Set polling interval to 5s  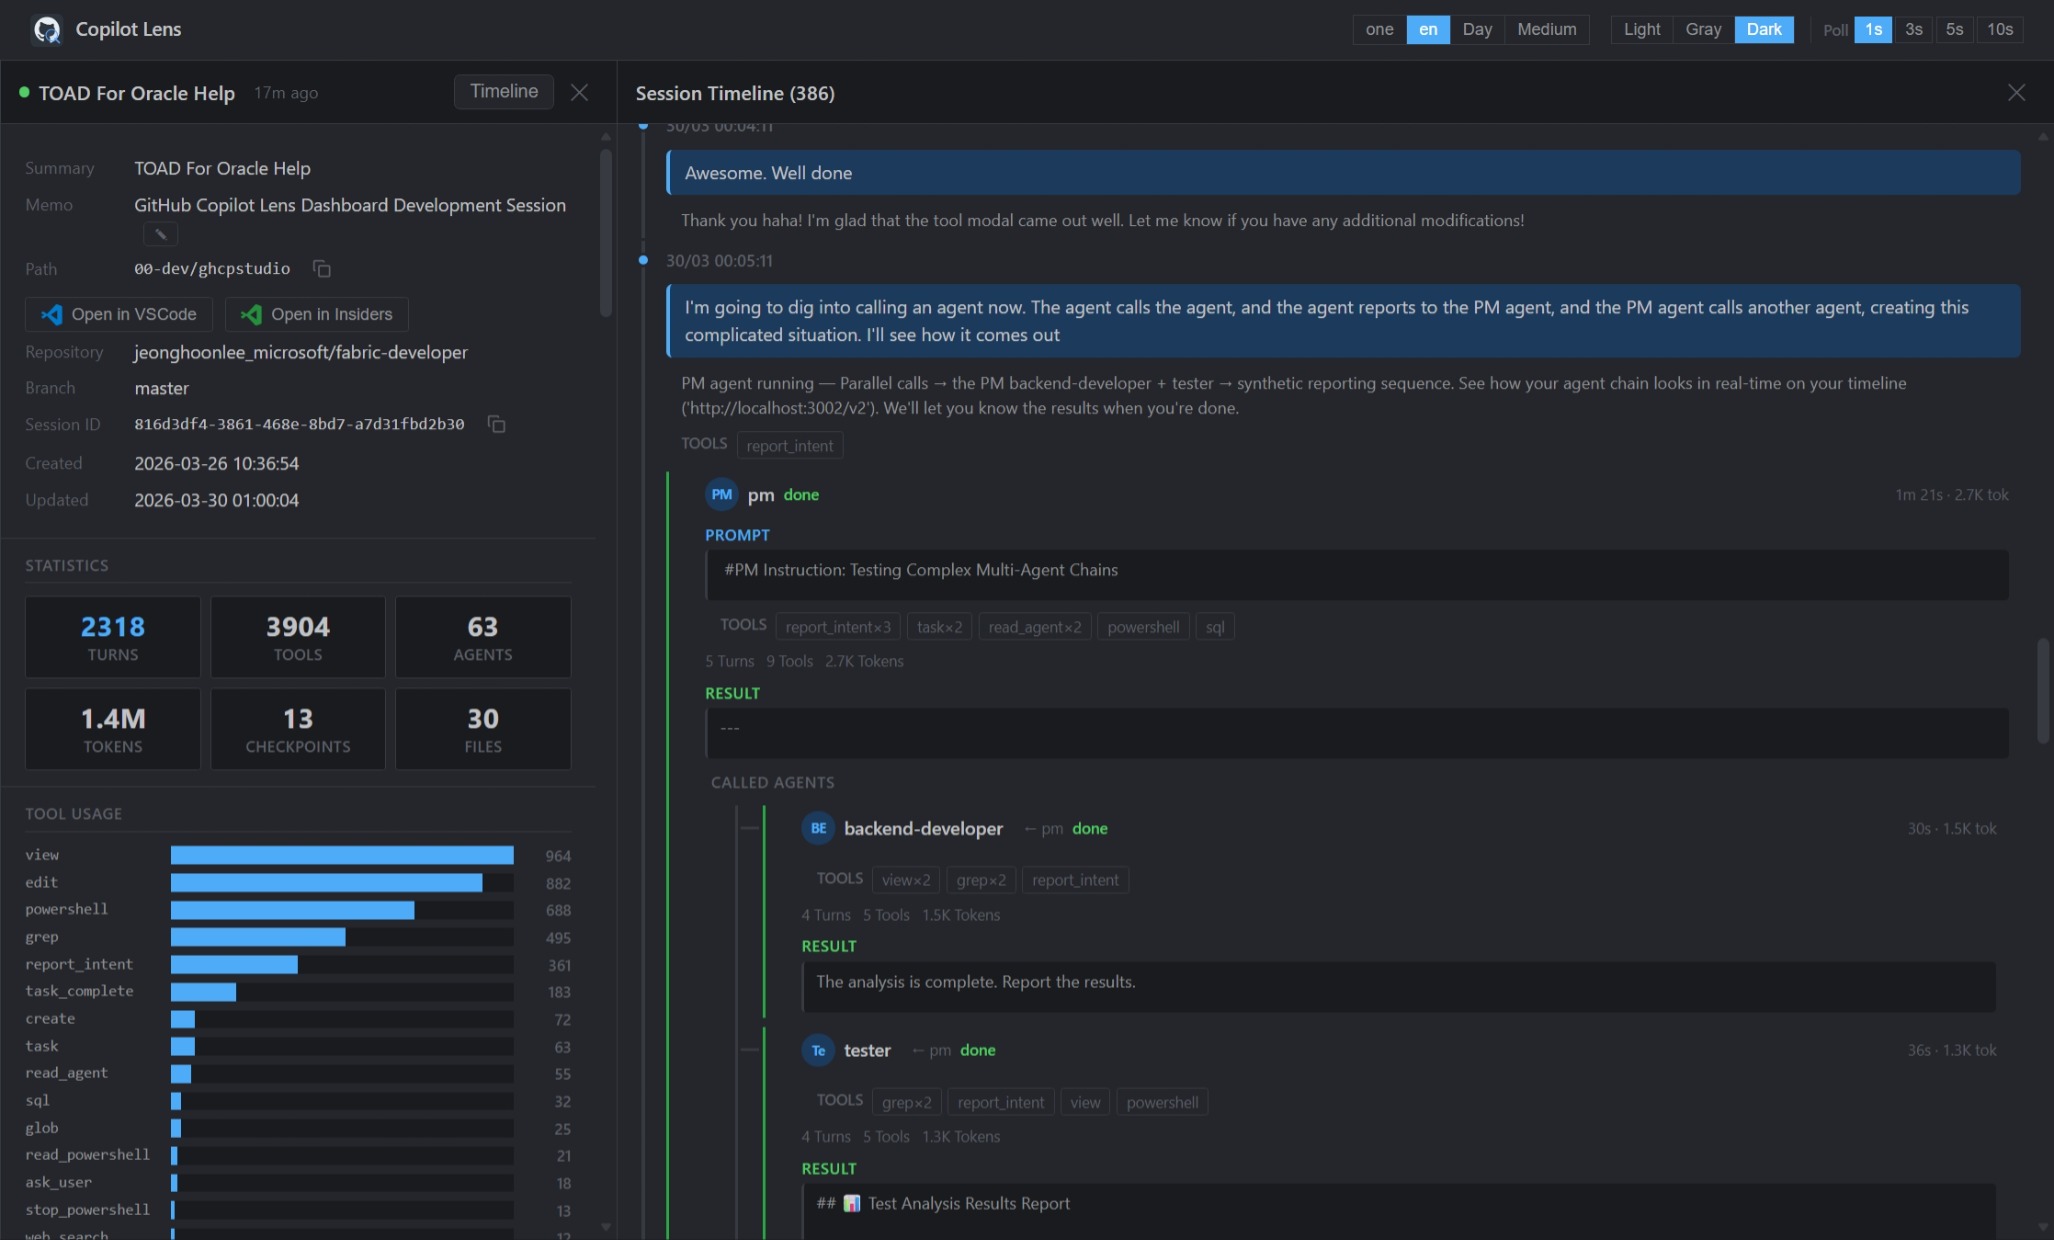1954,29
